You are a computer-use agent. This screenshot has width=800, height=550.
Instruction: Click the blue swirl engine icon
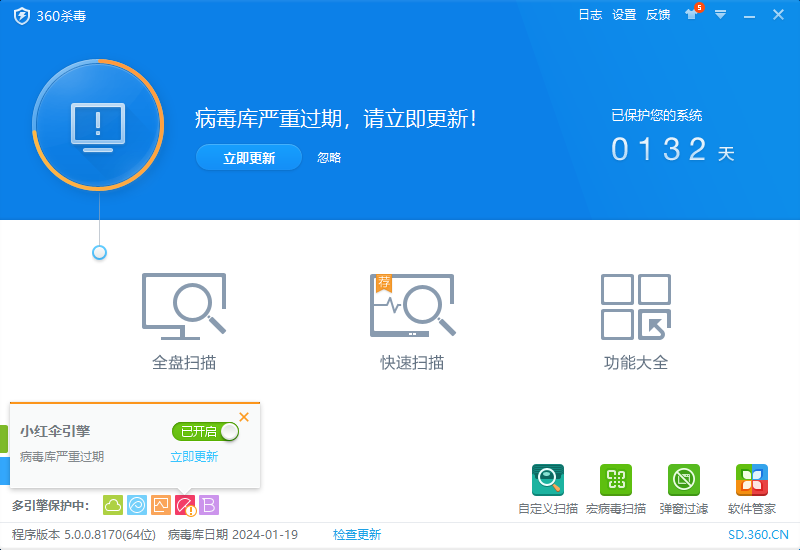(x=137, y=505)
